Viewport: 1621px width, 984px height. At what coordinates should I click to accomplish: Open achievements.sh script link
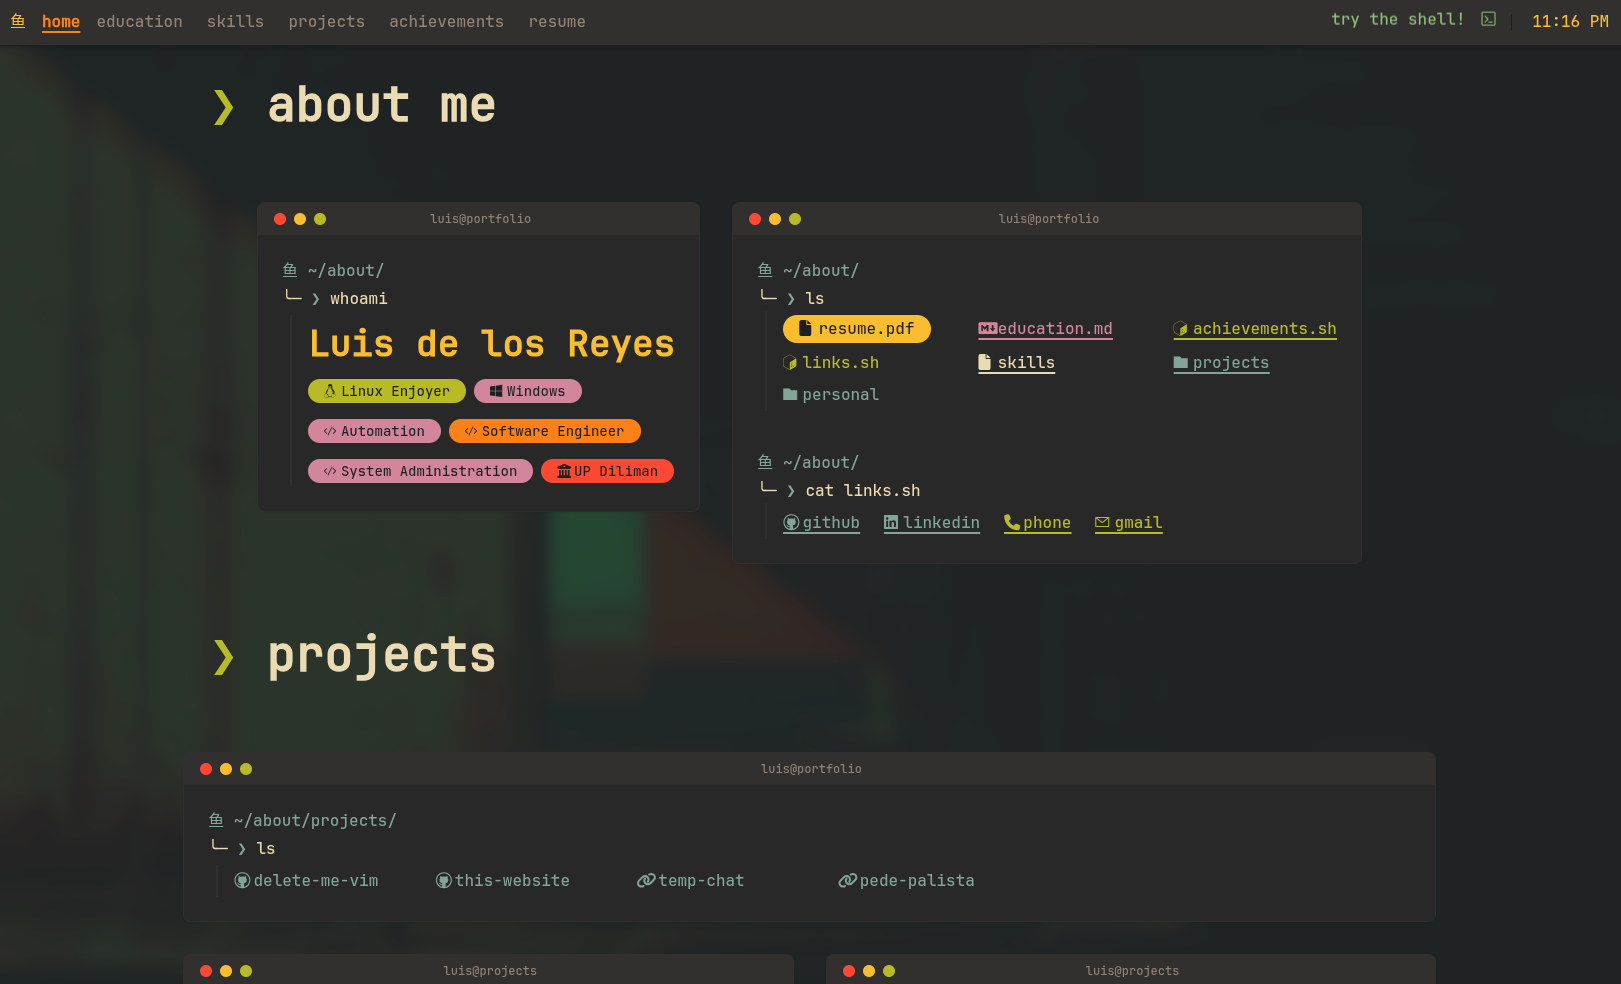click(1254, 329)
